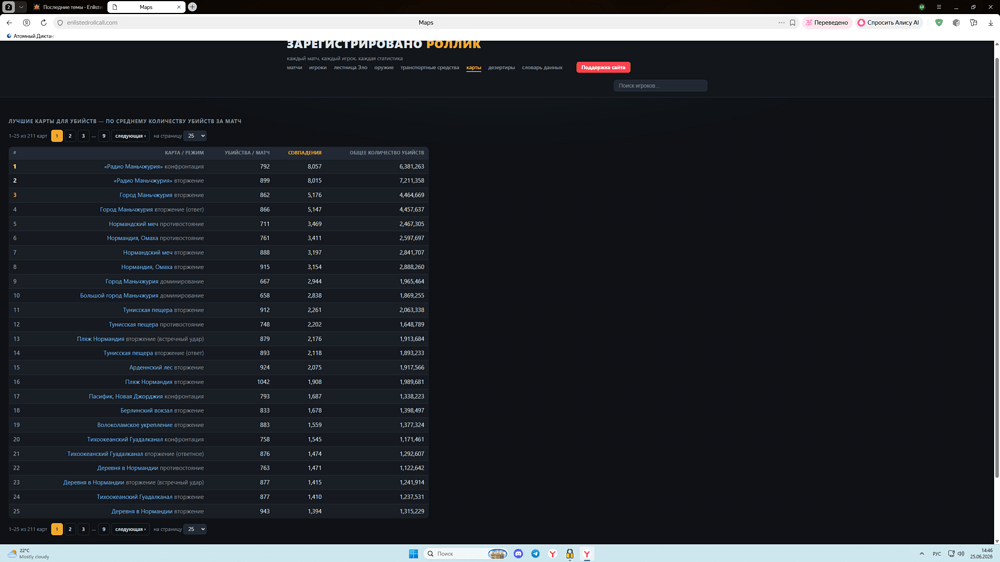Open Telegram from the taskbar
This screenshot has width=1000, height=562.
(535, 554)
